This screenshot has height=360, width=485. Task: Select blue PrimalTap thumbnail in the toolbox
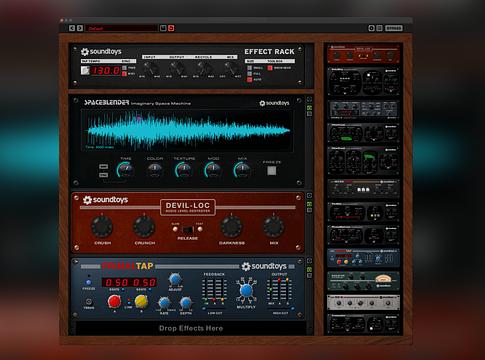(x=363, y=258)
